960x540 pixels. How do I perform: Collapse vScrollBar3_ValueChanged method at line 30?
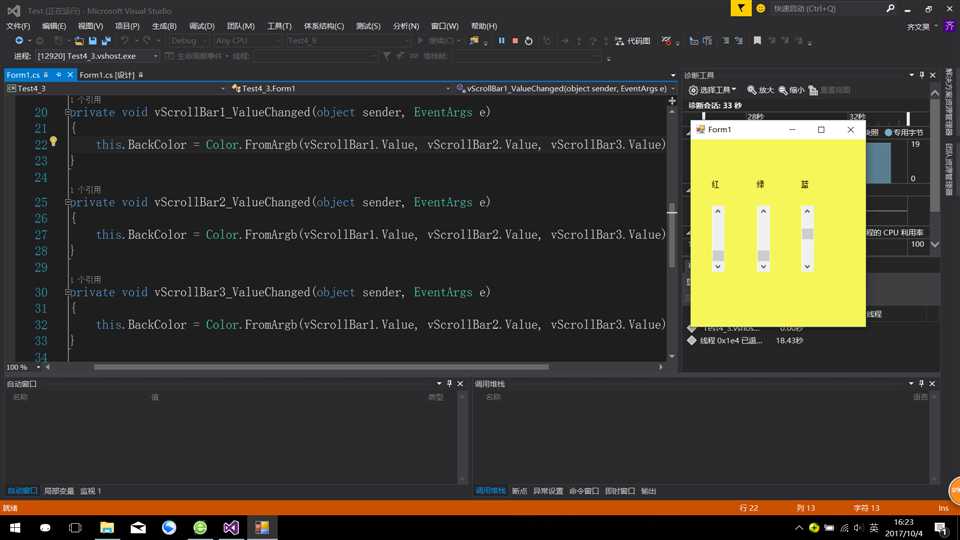pos(68,292)
